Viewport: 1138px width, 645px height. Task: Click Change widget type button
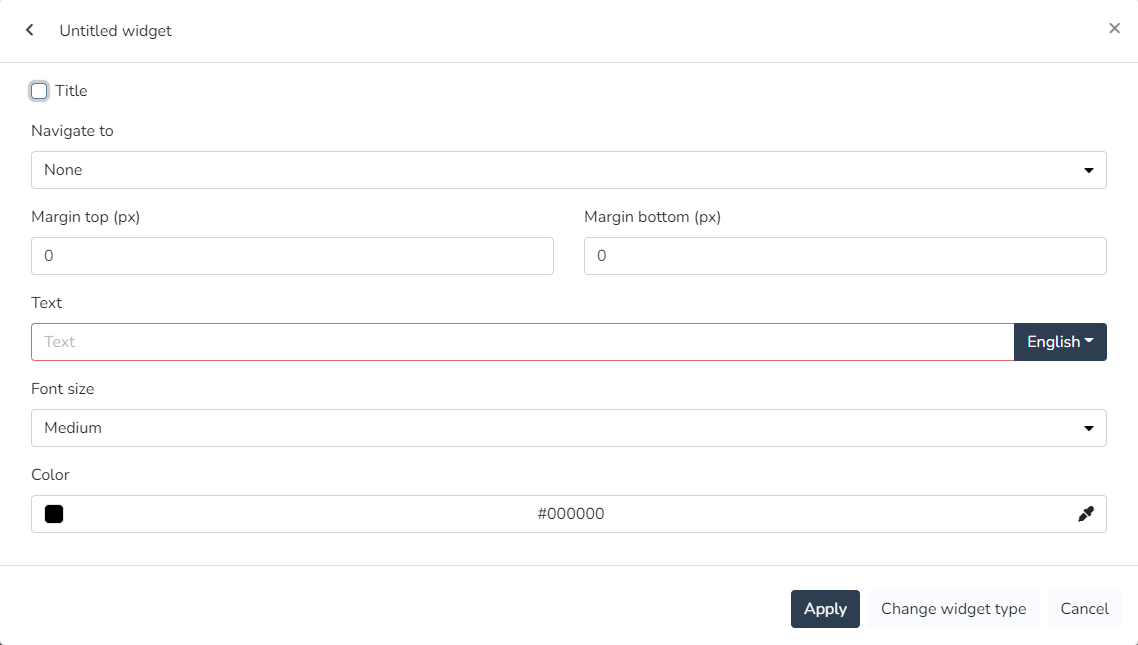[x=953, y=609]
